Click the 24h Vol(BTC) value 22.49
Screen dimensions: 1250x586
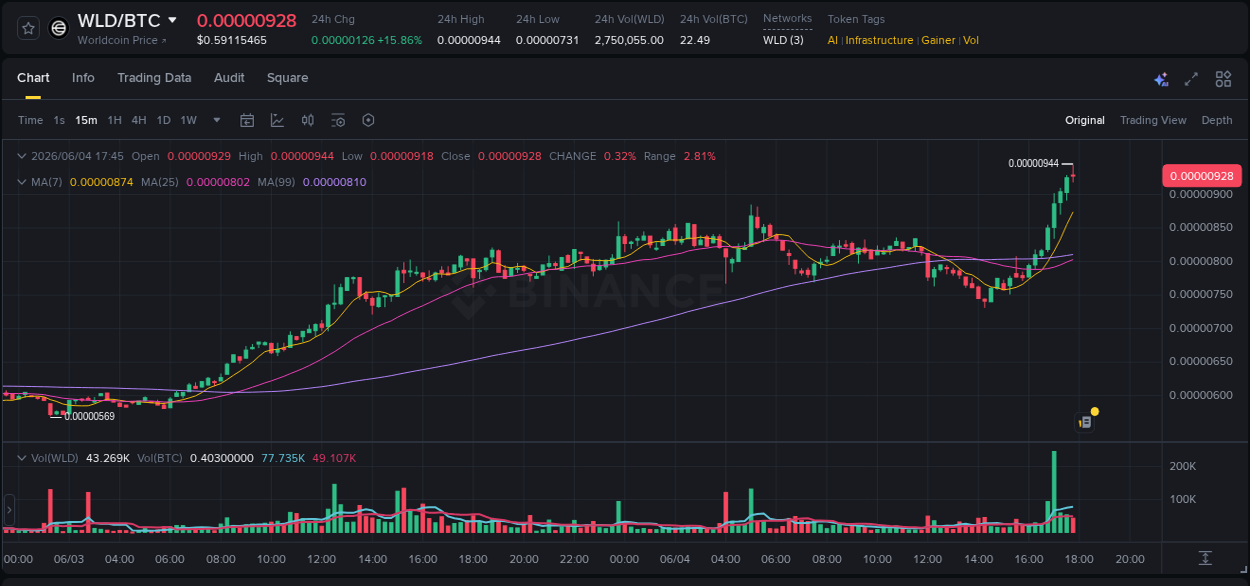695,40
